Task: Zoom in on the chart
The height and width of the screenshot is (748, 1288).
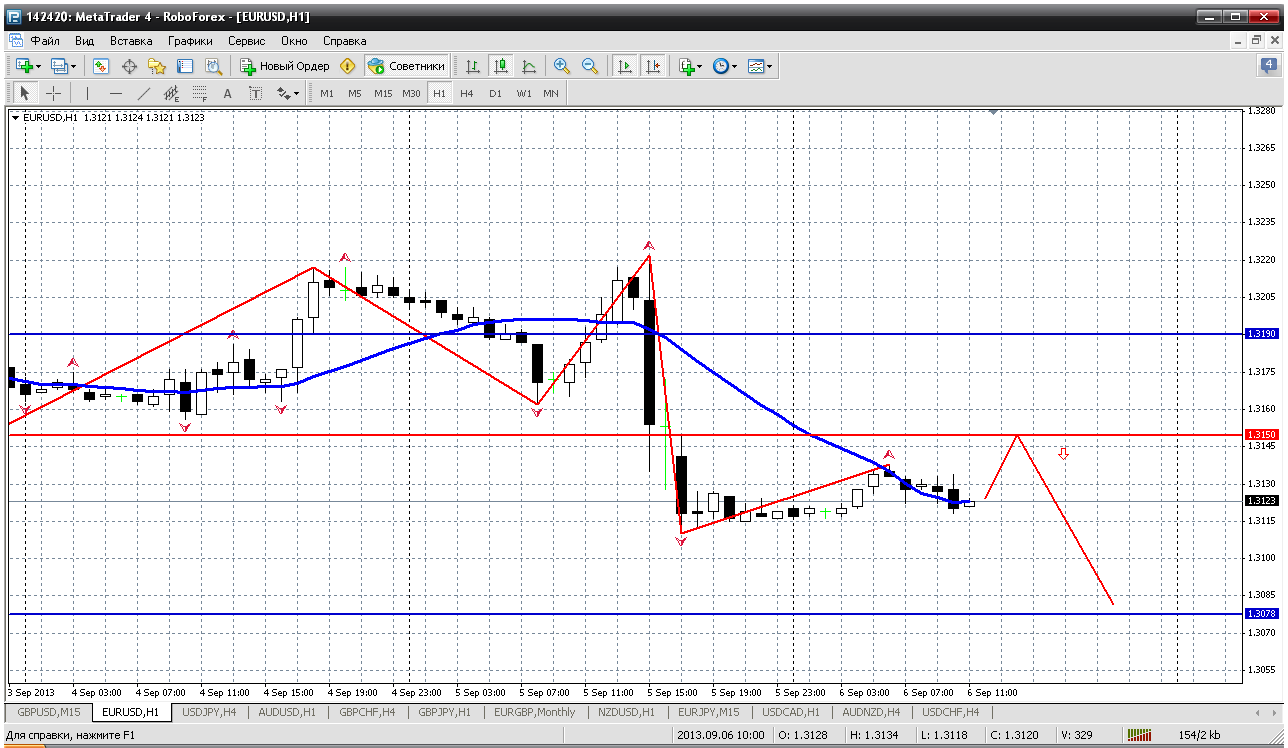Action: coord(562,66)
